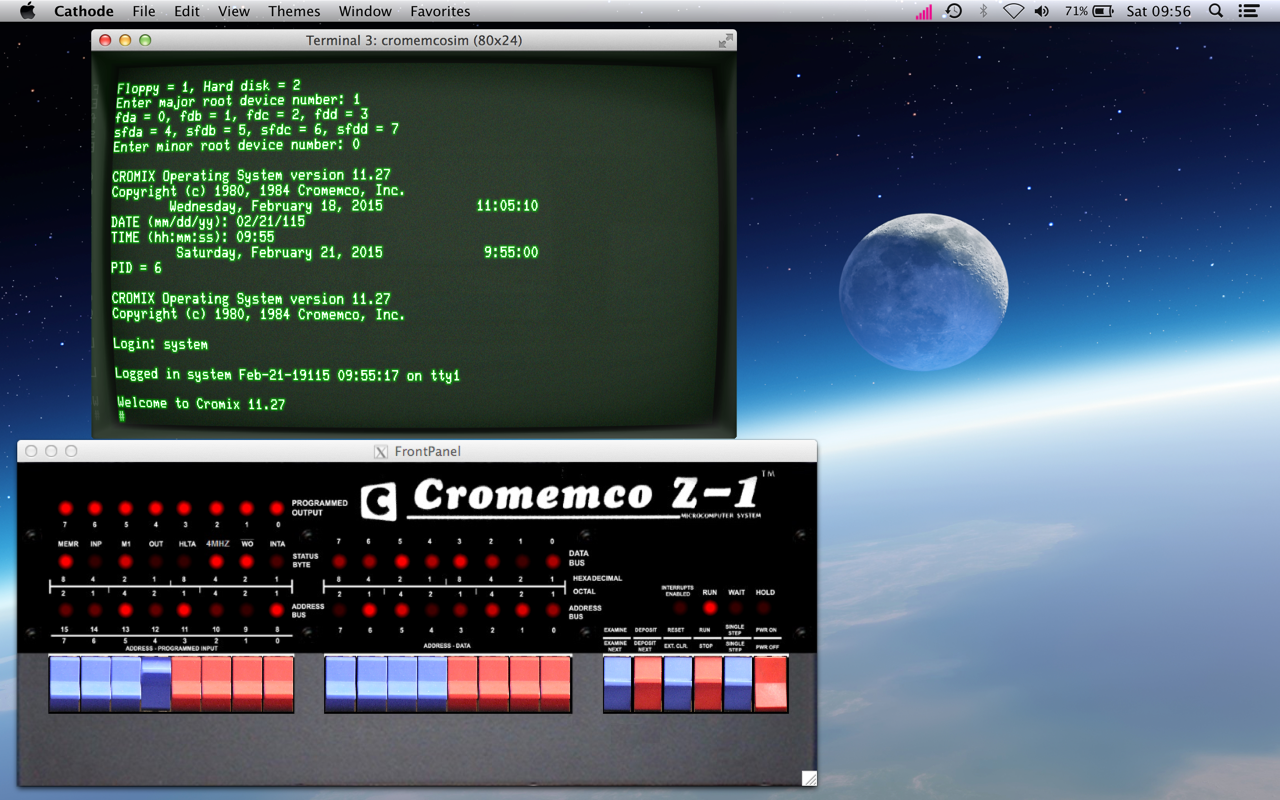Toggle Address-Data switch 2
This screenshot has height=800, width=1280.
tap(494, 684)
